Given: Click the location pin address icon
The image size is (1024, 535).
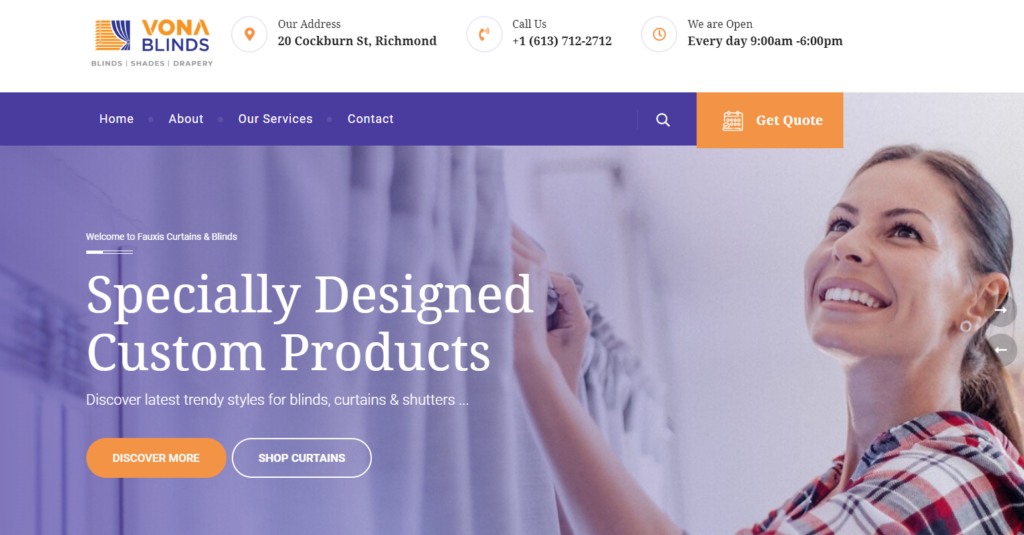Looking at the screenshot, I should pos(249,34).
